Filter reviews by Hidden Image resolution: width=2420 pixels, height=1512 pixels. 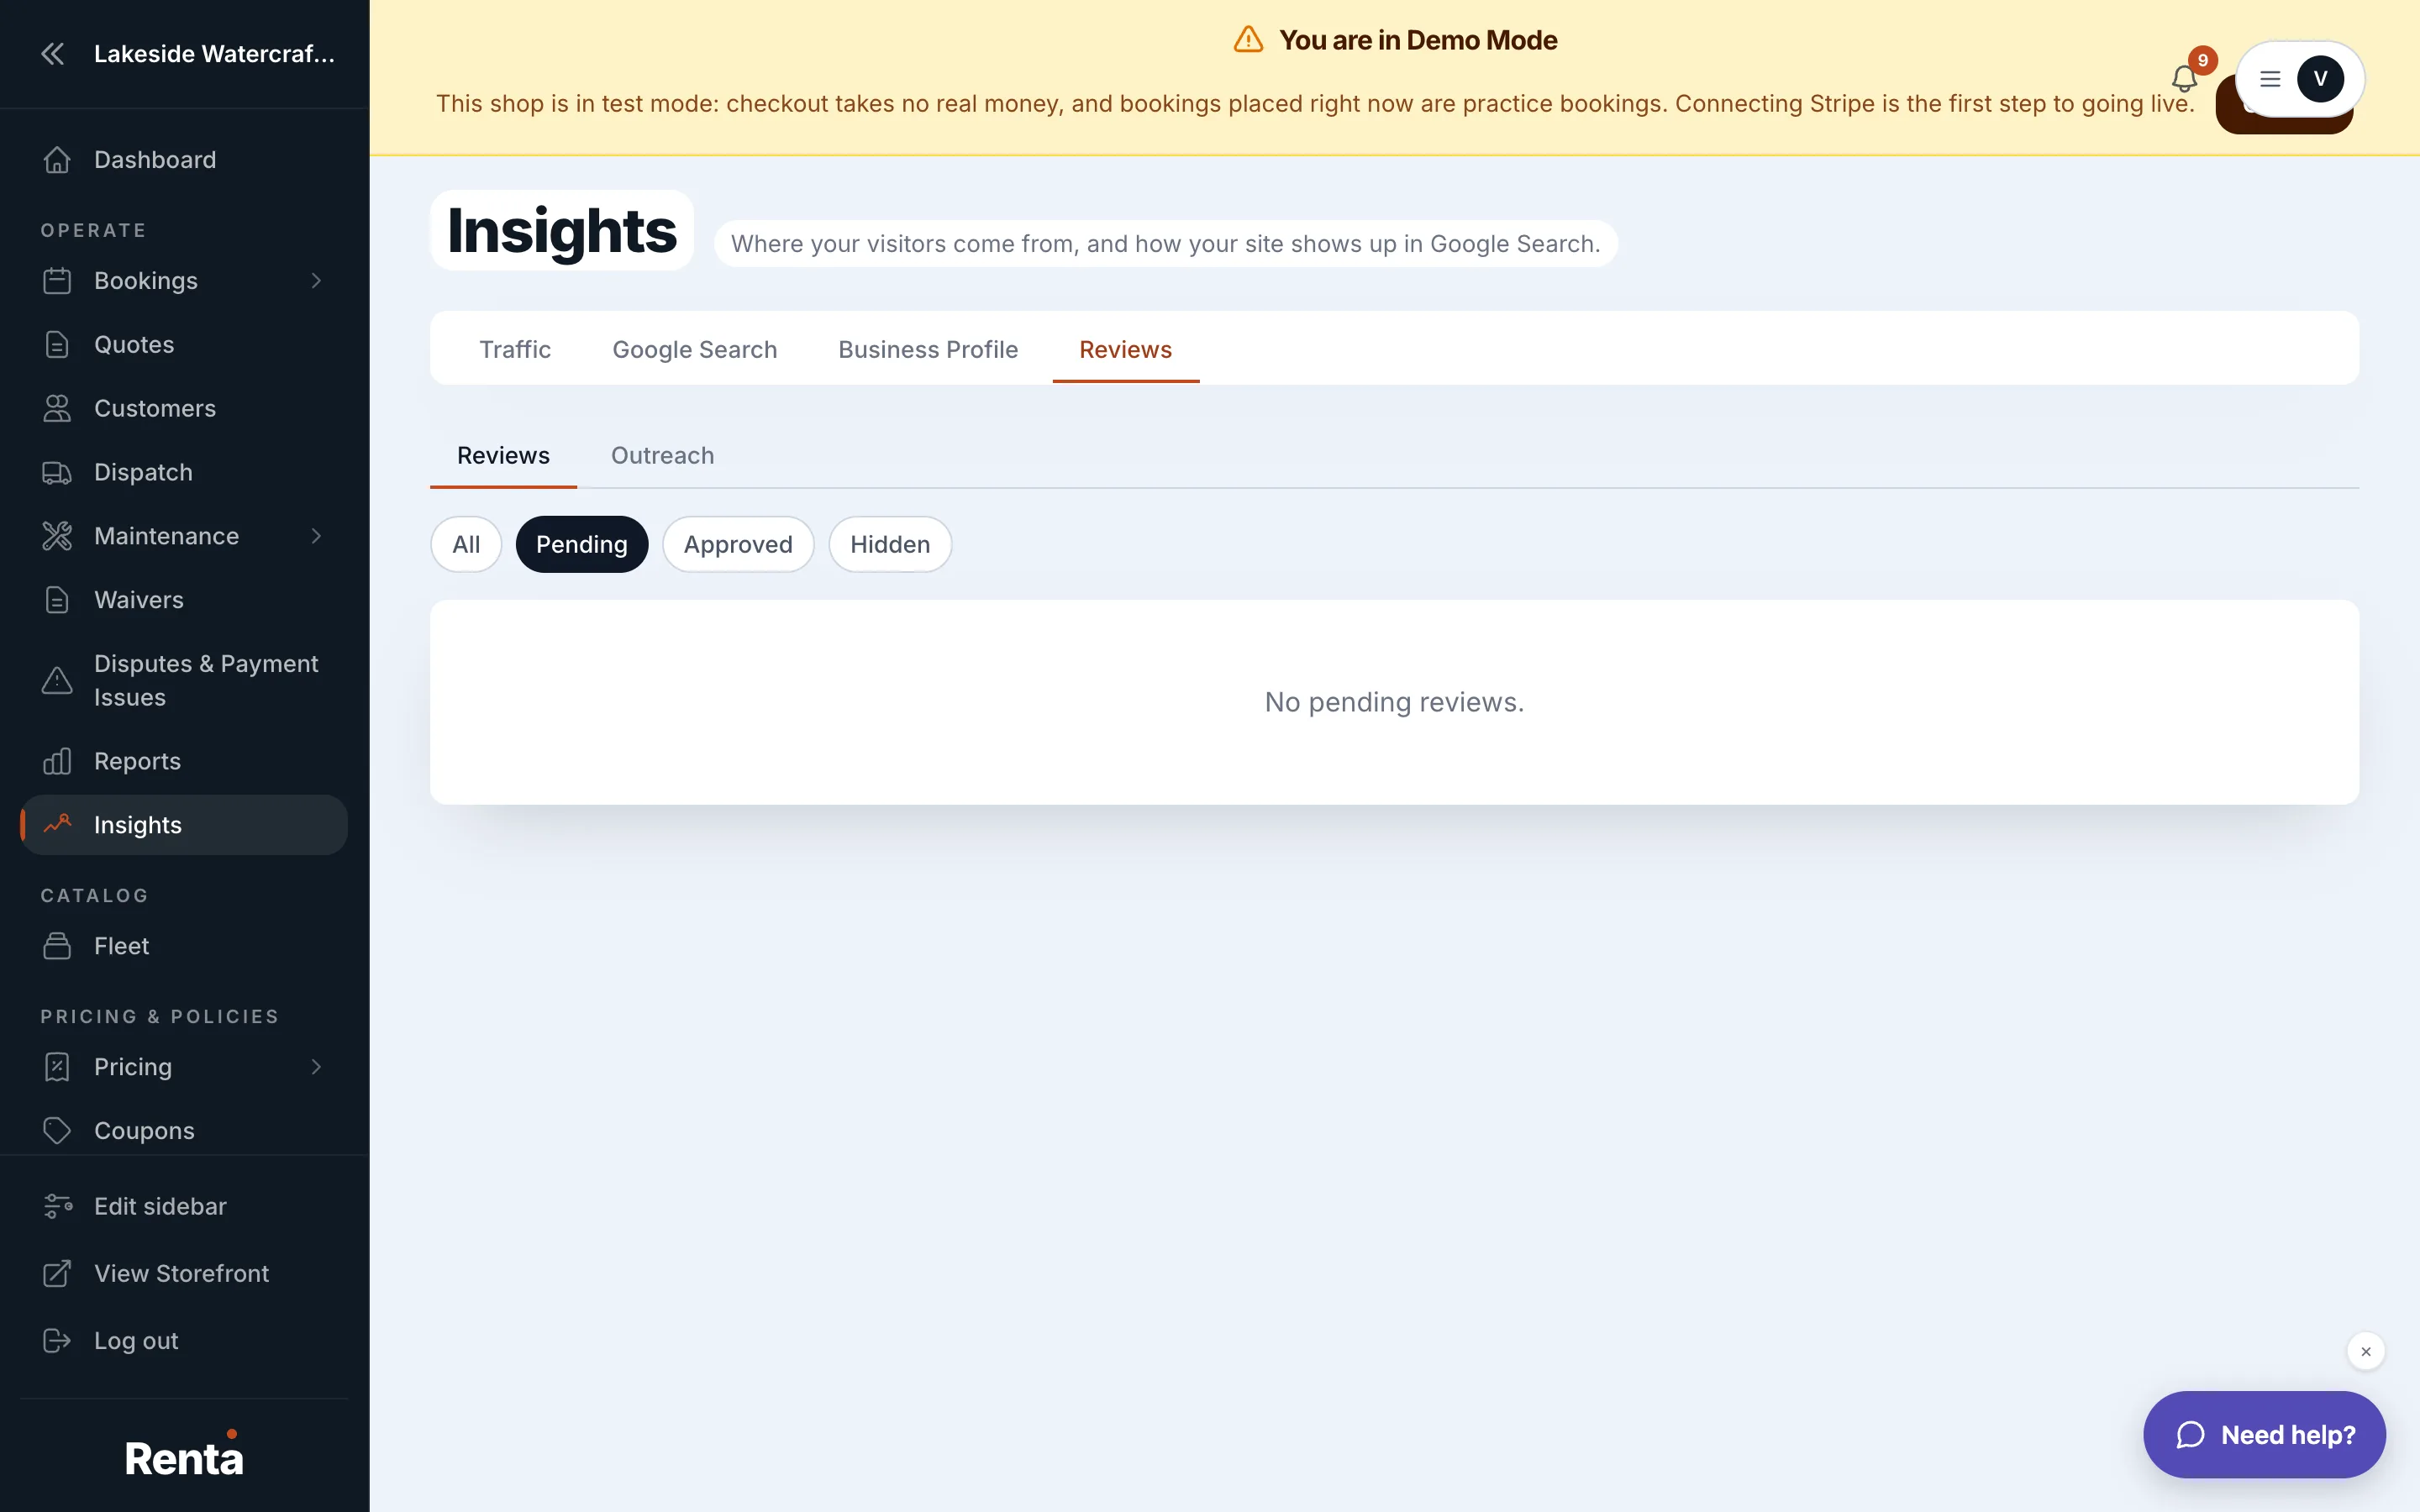pyautogui.click(x=890, y=544)
